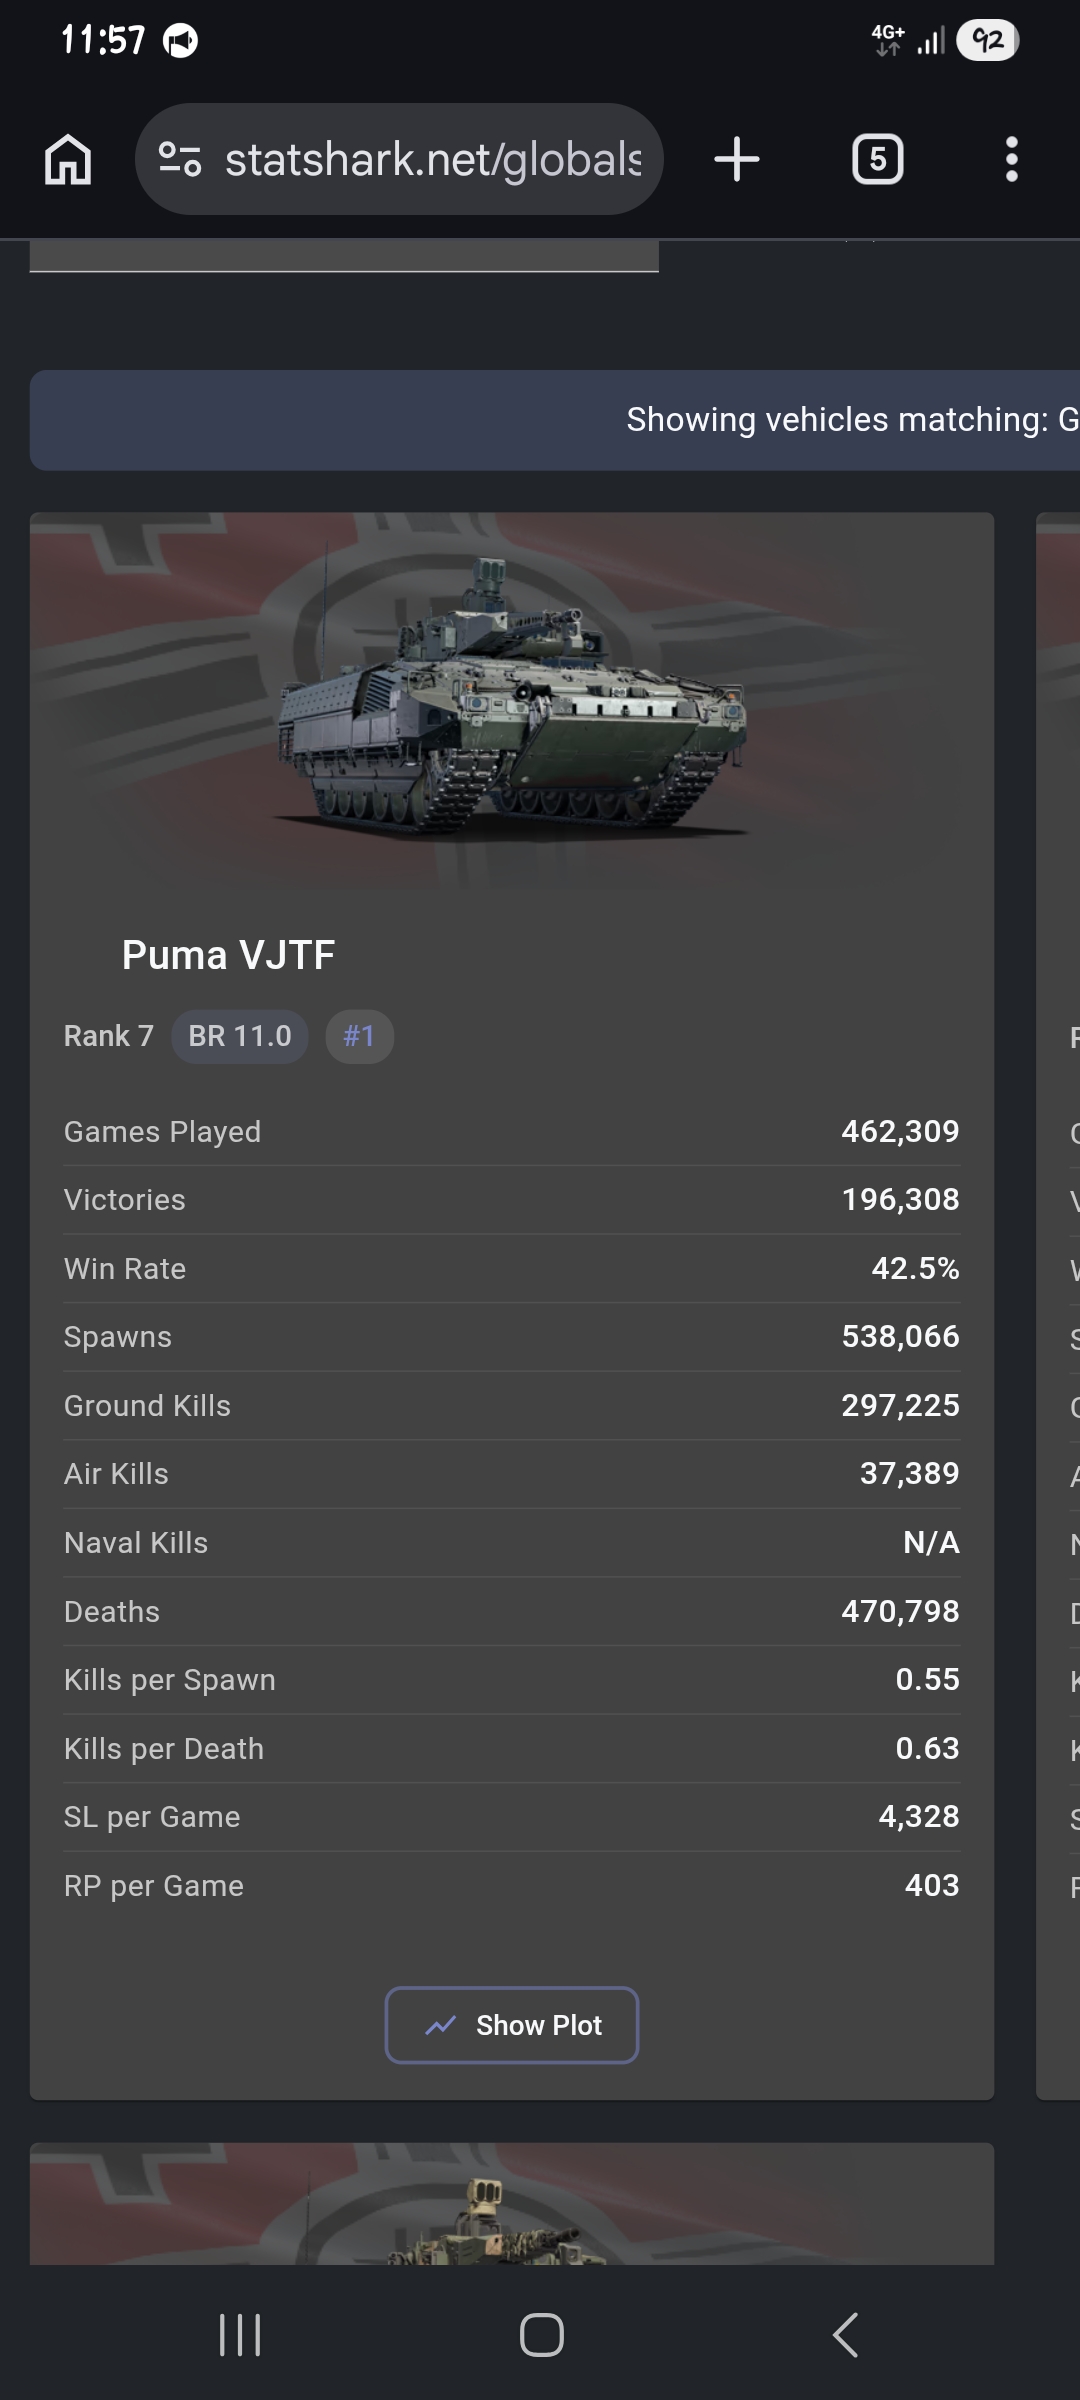Tap the chart line icon in Show Plot
This screenshot has width=1080, height=2400.
[440, 2025]
